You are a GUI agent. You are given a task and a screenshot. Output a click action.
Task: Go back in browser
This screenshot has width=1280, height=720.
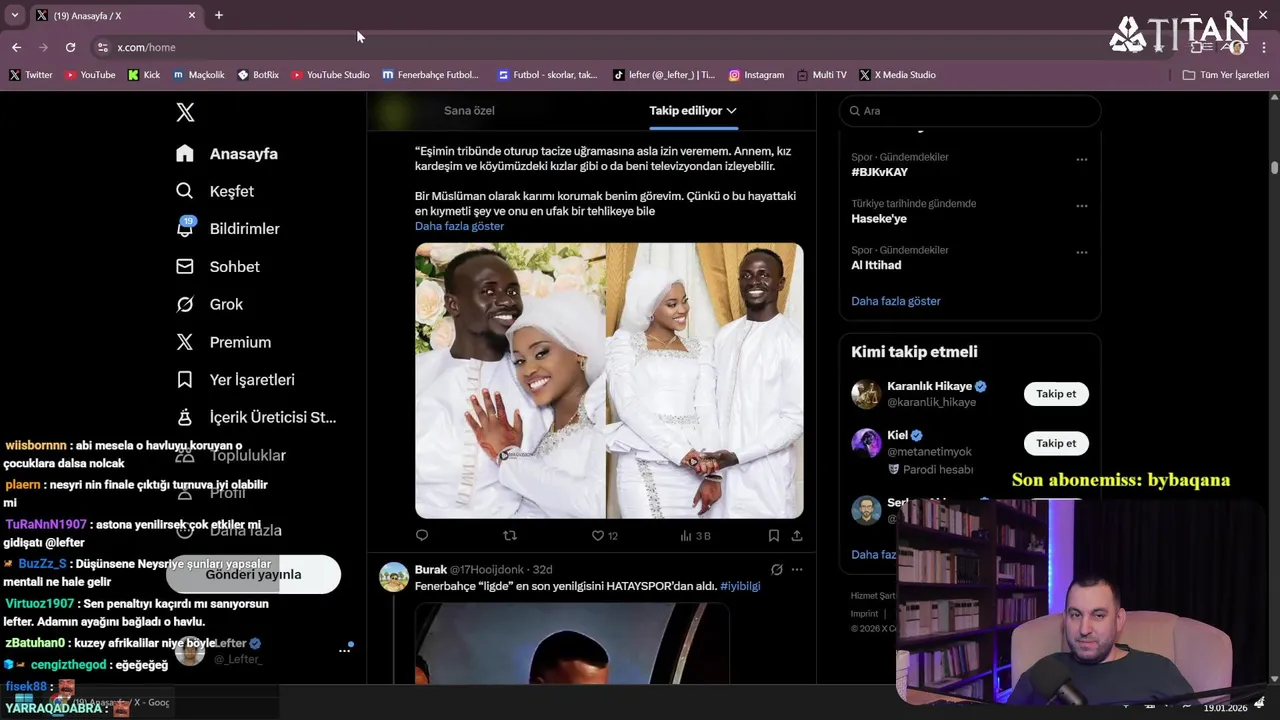coord(16,47)
